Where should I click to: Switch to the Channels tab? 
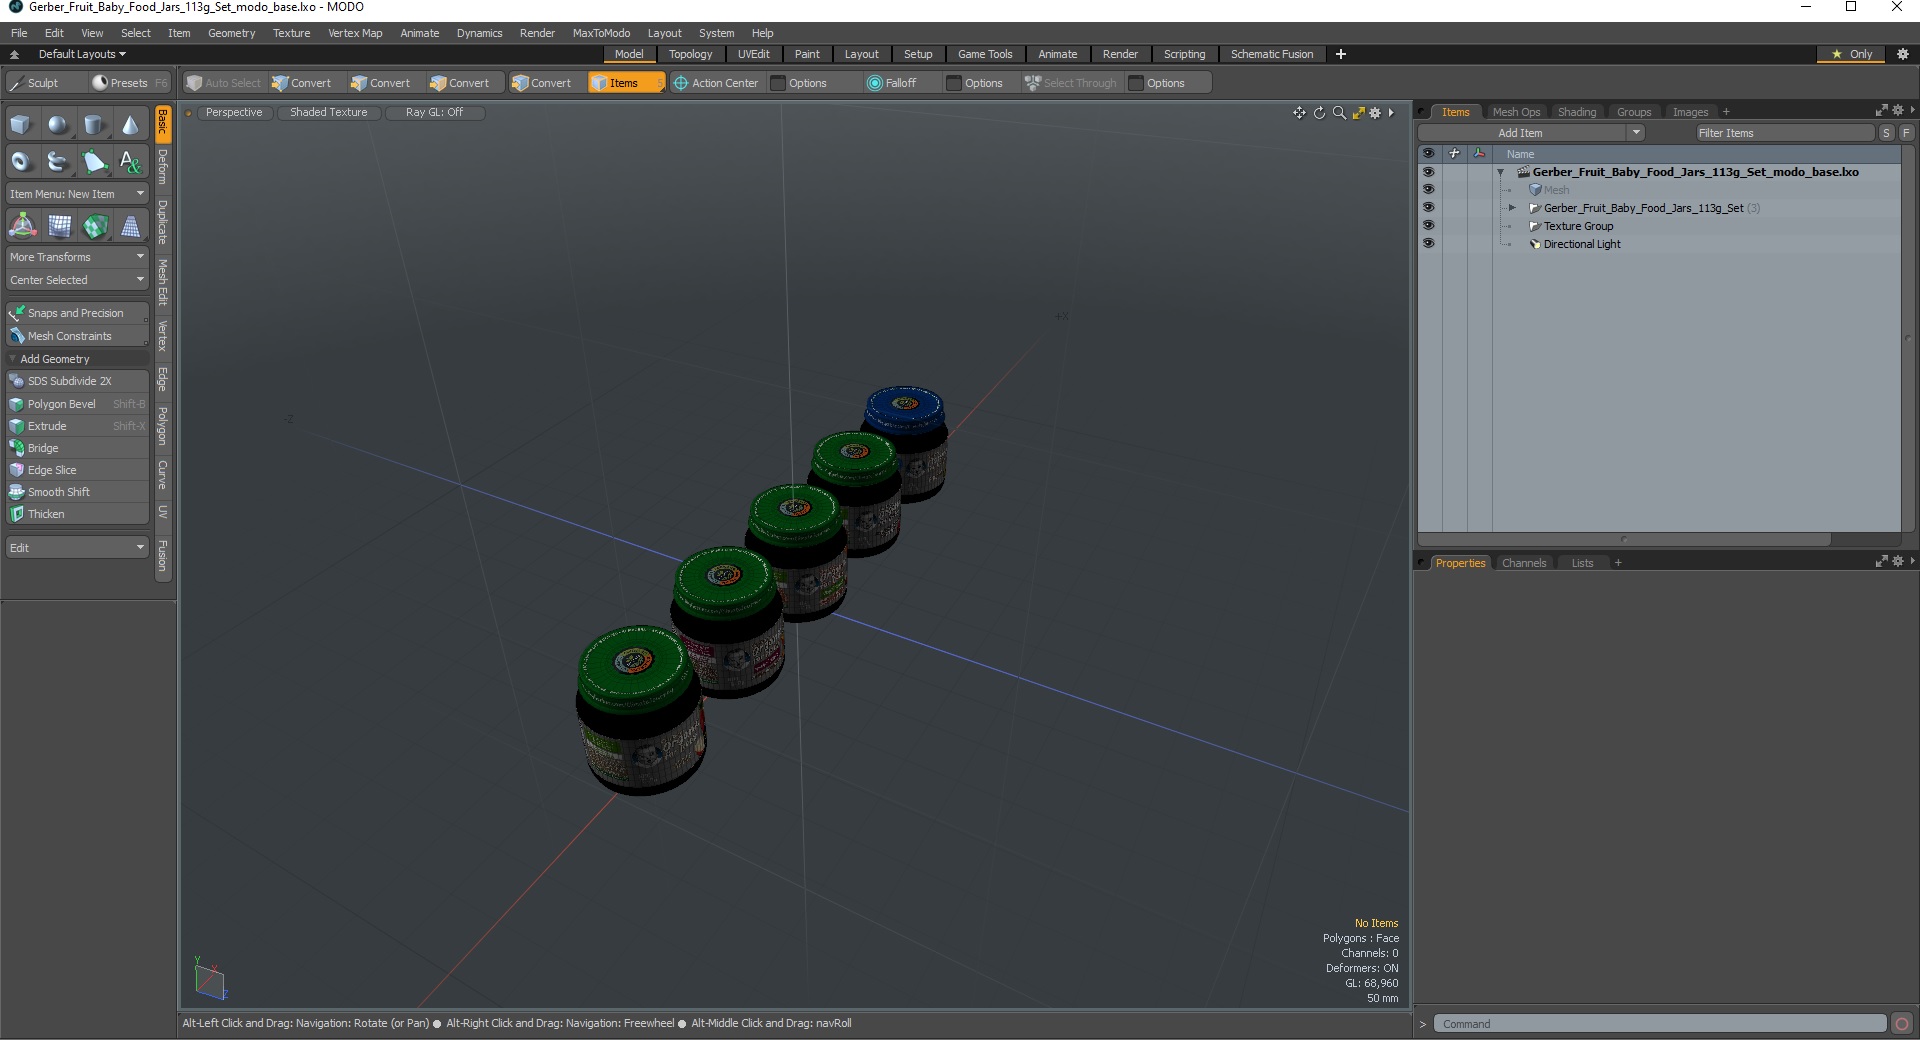point(1523,563)
